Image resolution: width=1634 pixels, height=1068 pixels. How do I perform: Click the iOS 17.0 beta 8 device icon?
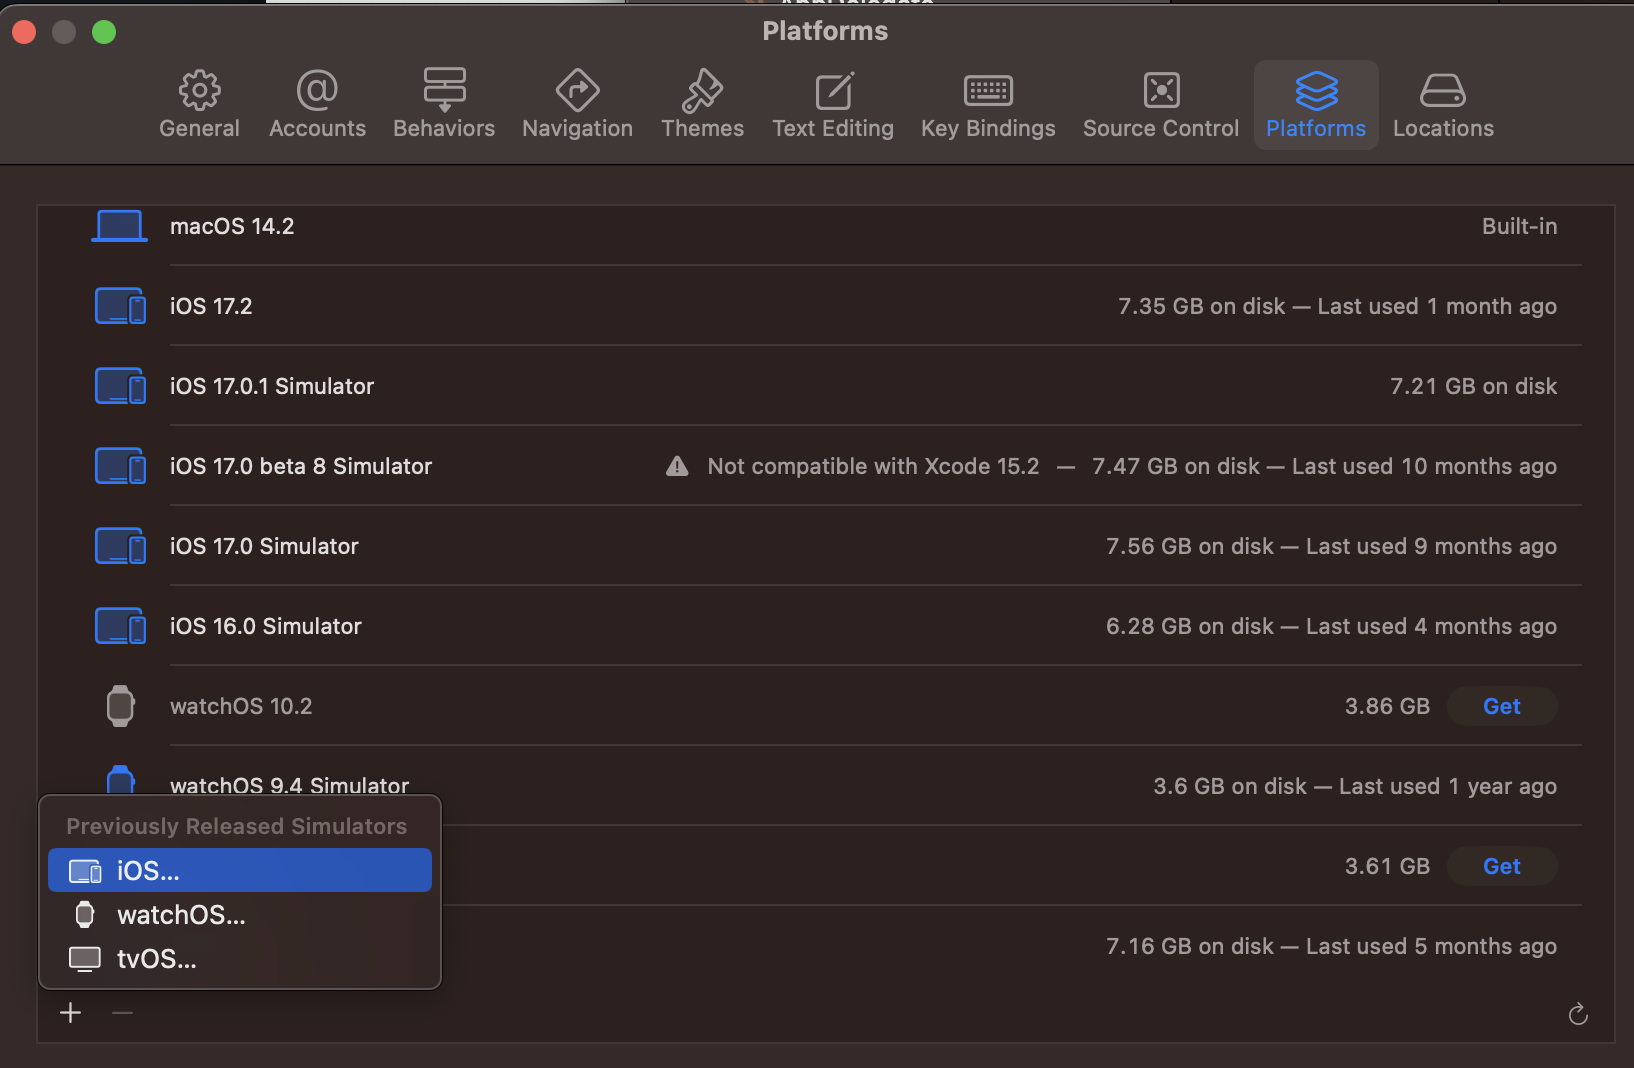click(x=120, y=466)
